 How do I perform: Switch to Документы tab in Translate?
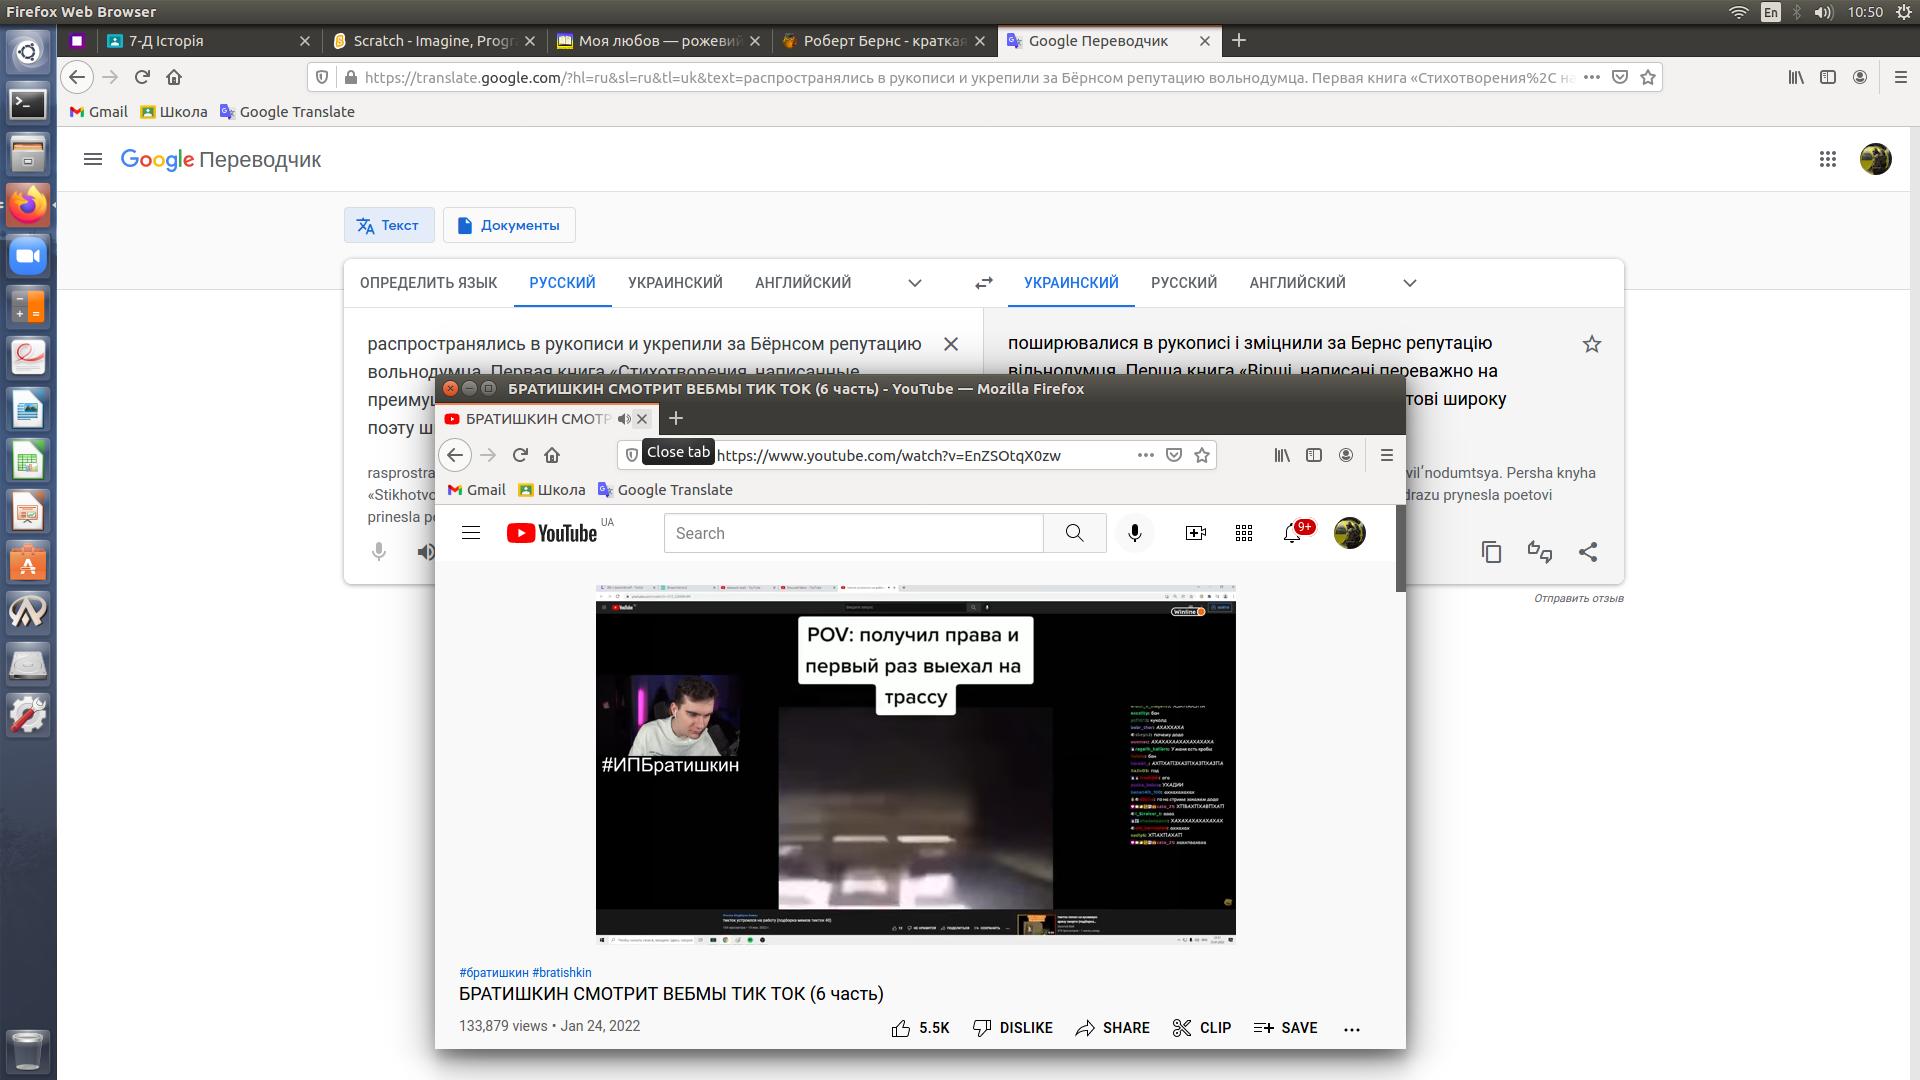click(509, 225)
